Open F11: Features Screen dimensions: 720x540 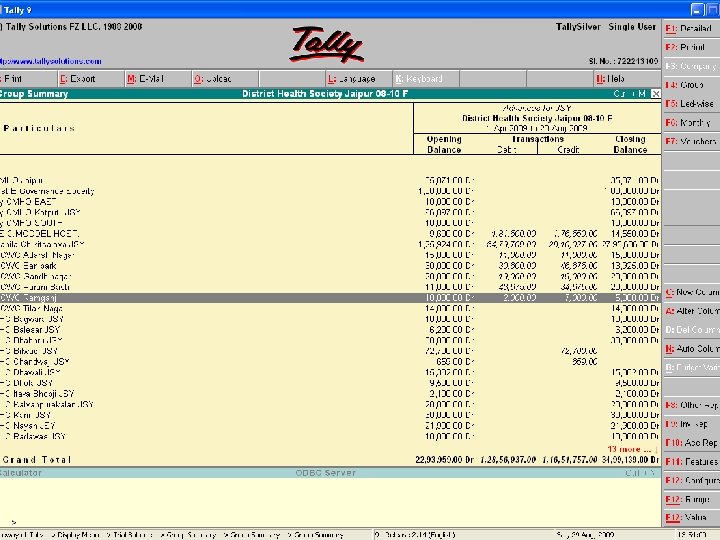tap(691, 462)
